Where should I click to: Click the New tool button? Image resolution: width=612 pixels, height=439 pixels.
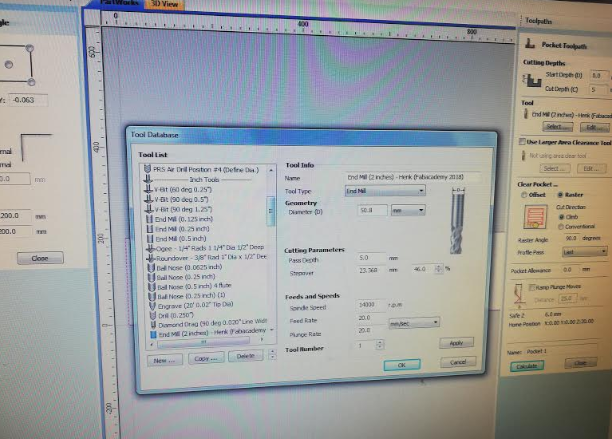(x=164, y=360)
